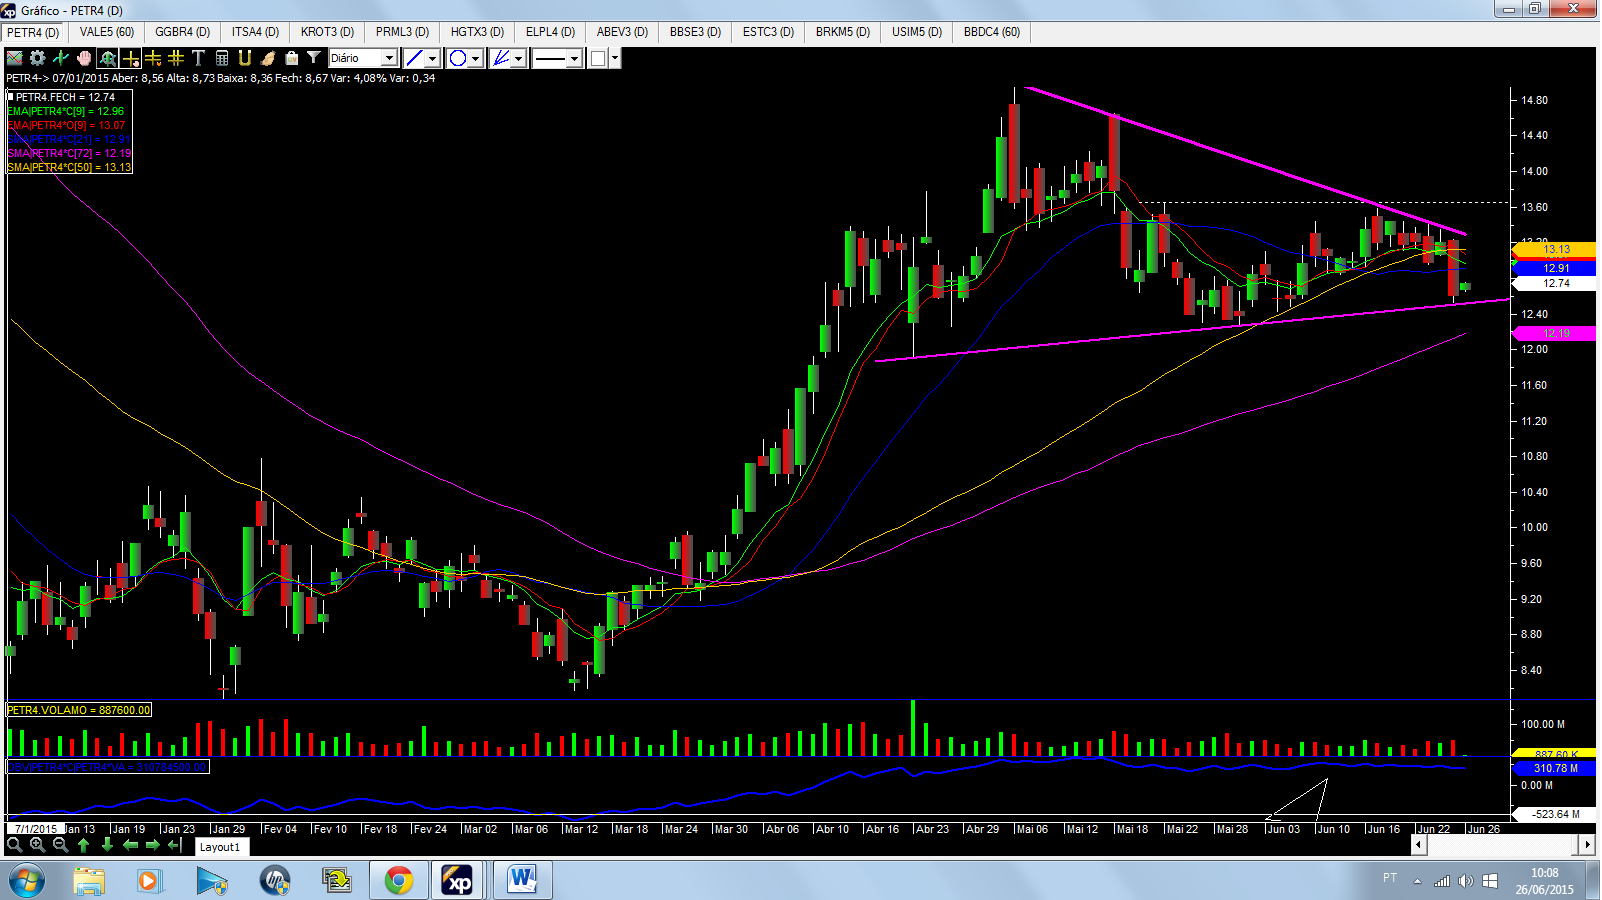Viewport: 1602px width, 900px height.
Task: Switch to PRML3 (D) tab
Action: (x=402, y=32)
